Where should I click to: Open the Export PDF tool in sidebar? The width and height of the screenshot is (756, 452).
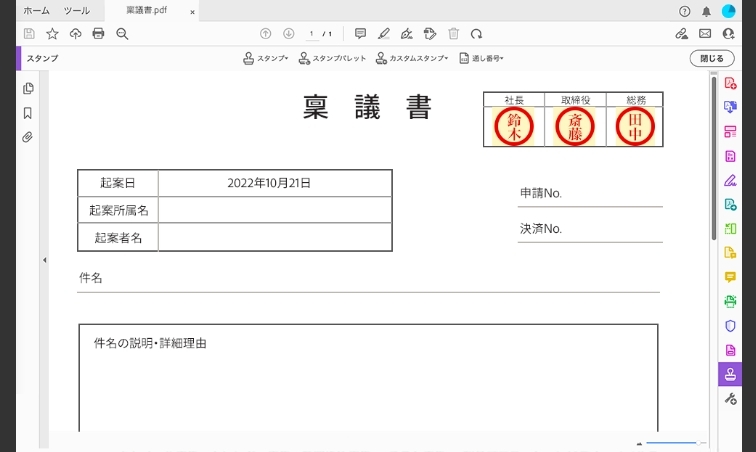click(x=730, y=107)
